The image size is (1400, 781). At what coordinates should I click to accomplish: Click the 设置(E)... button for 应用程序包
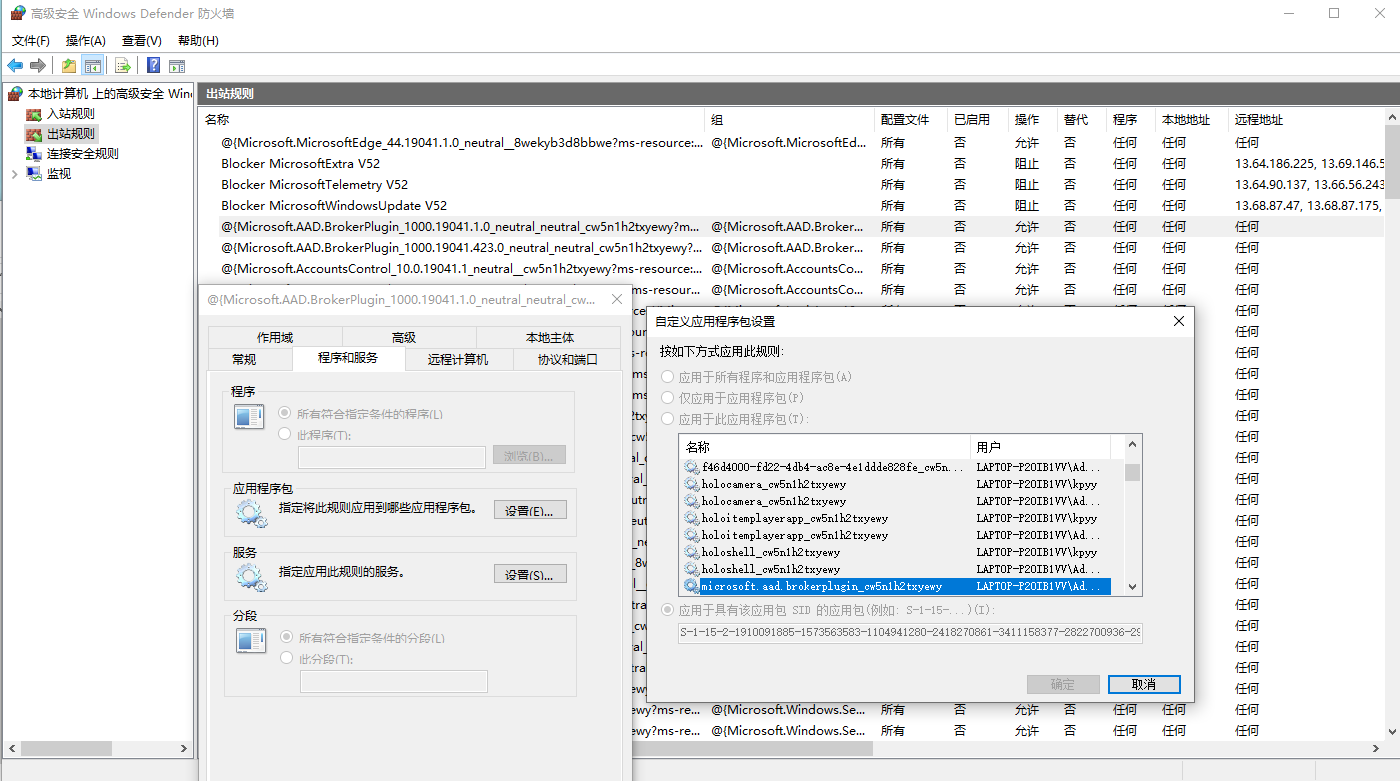pyautogui.click(x=530, y=510)
